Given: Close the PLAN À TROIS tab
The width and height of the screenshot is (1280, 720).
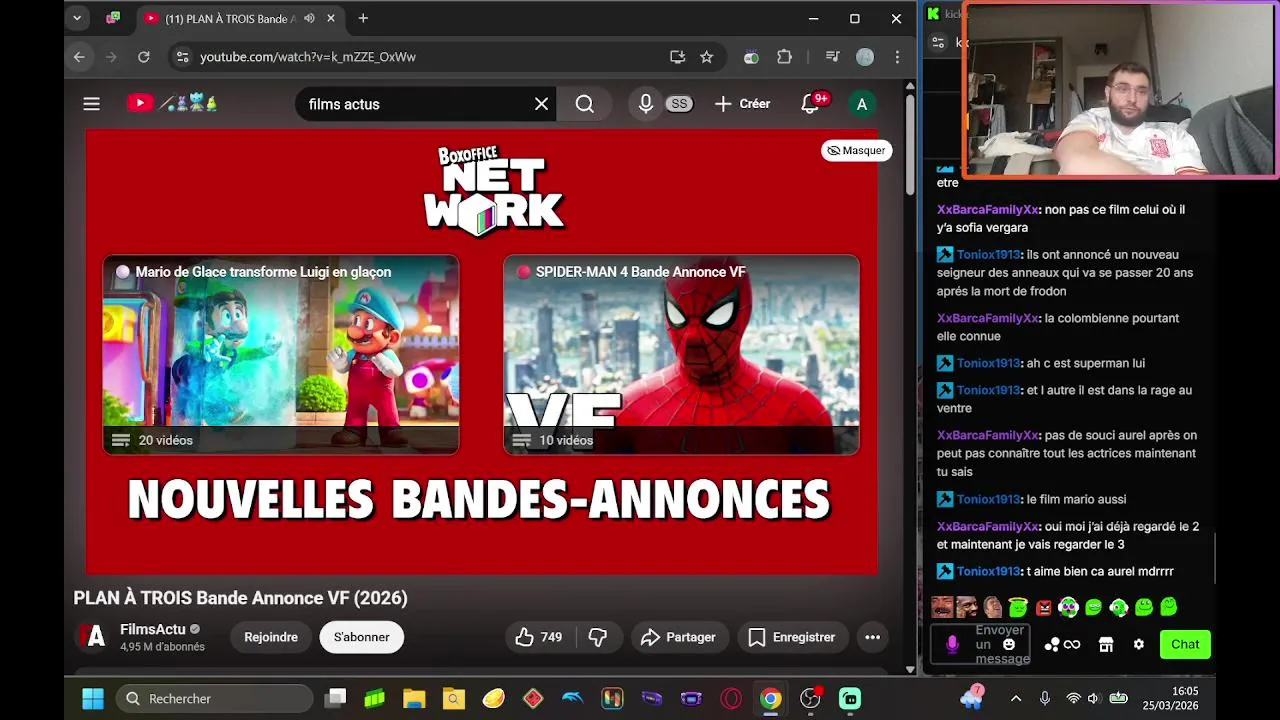Looking at the screenshot, I should (x=331, y=18).
